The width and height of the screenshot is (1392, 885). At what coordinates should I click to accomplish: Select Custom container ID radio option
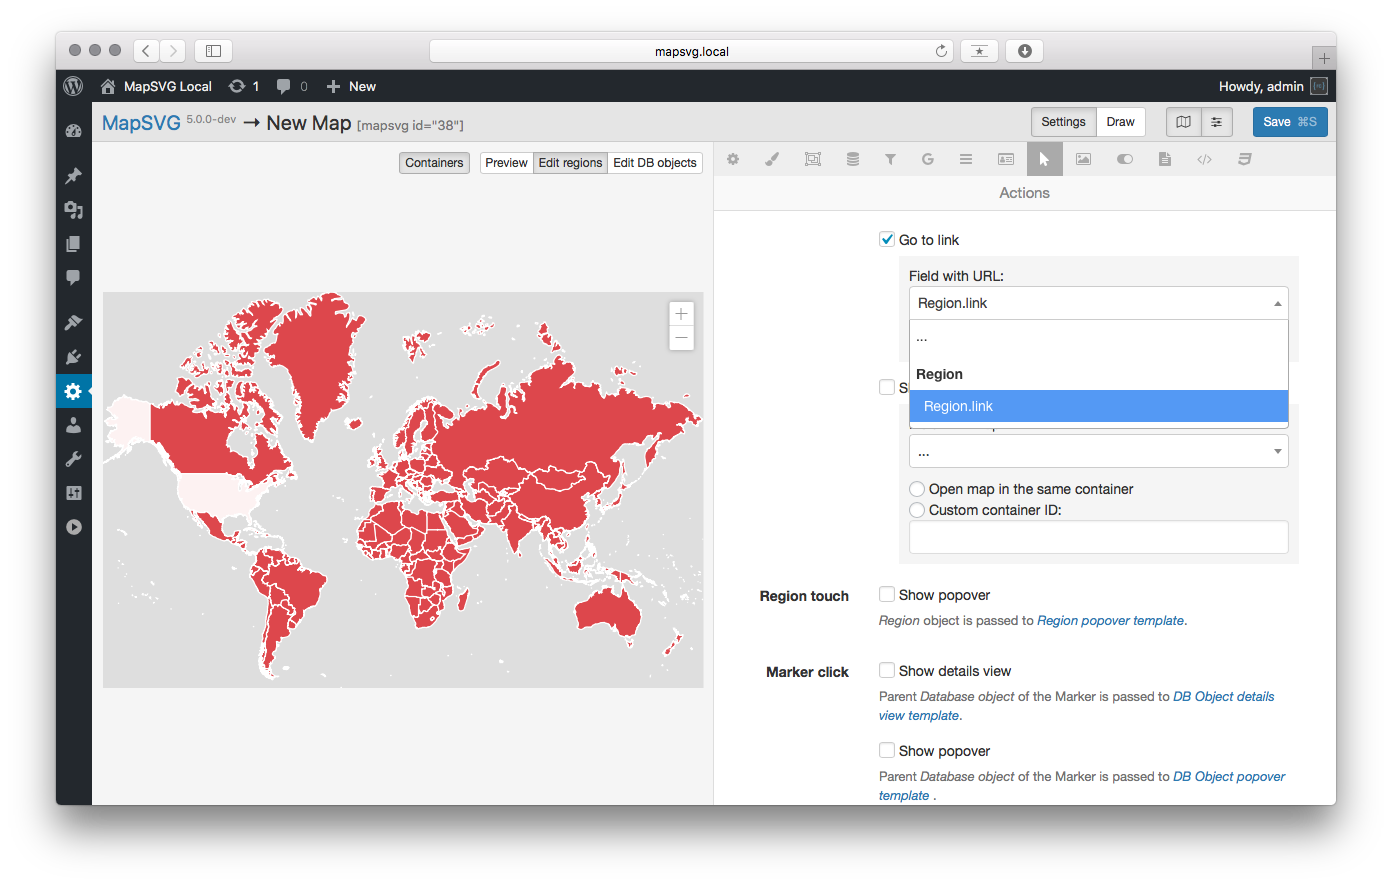pos(917,510)
